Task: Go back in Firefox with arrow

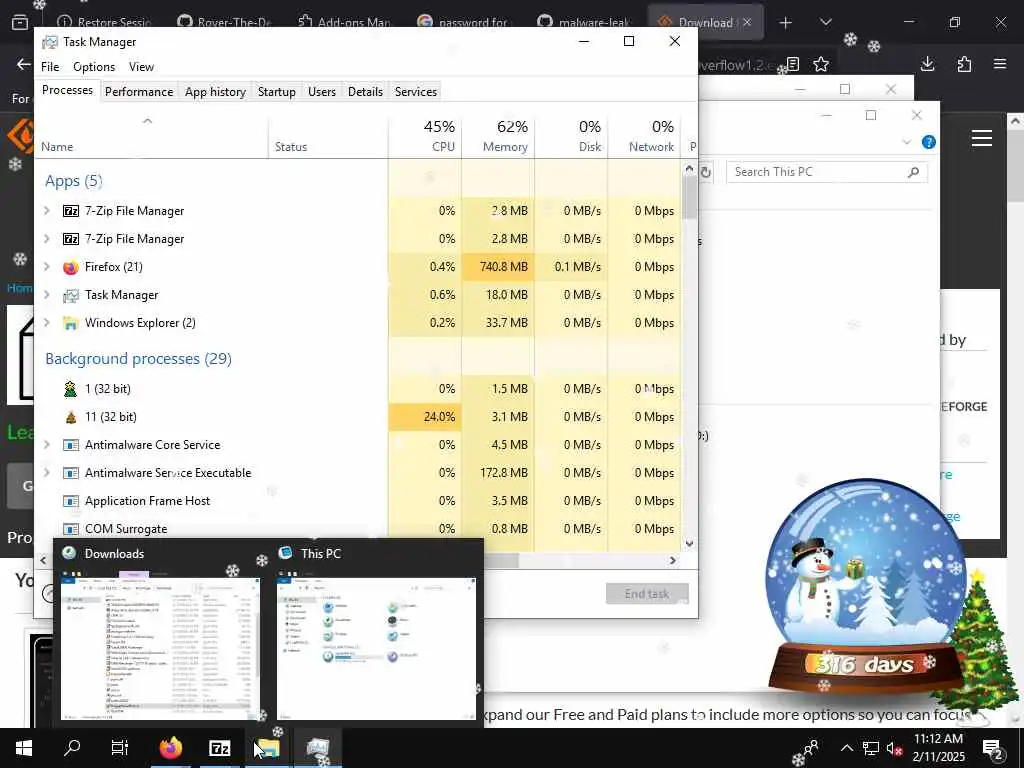Action: [24, 64]
